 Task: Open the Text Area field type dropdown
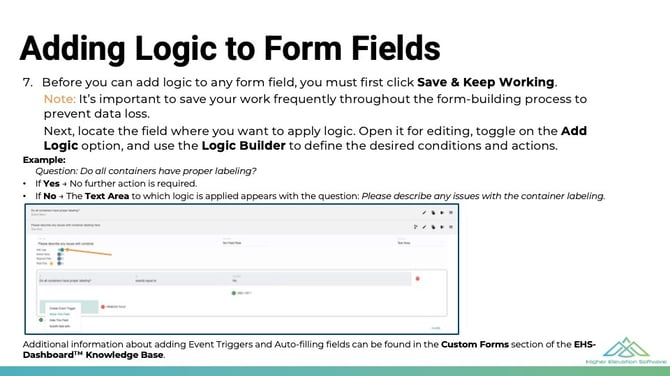click(420, 242)
